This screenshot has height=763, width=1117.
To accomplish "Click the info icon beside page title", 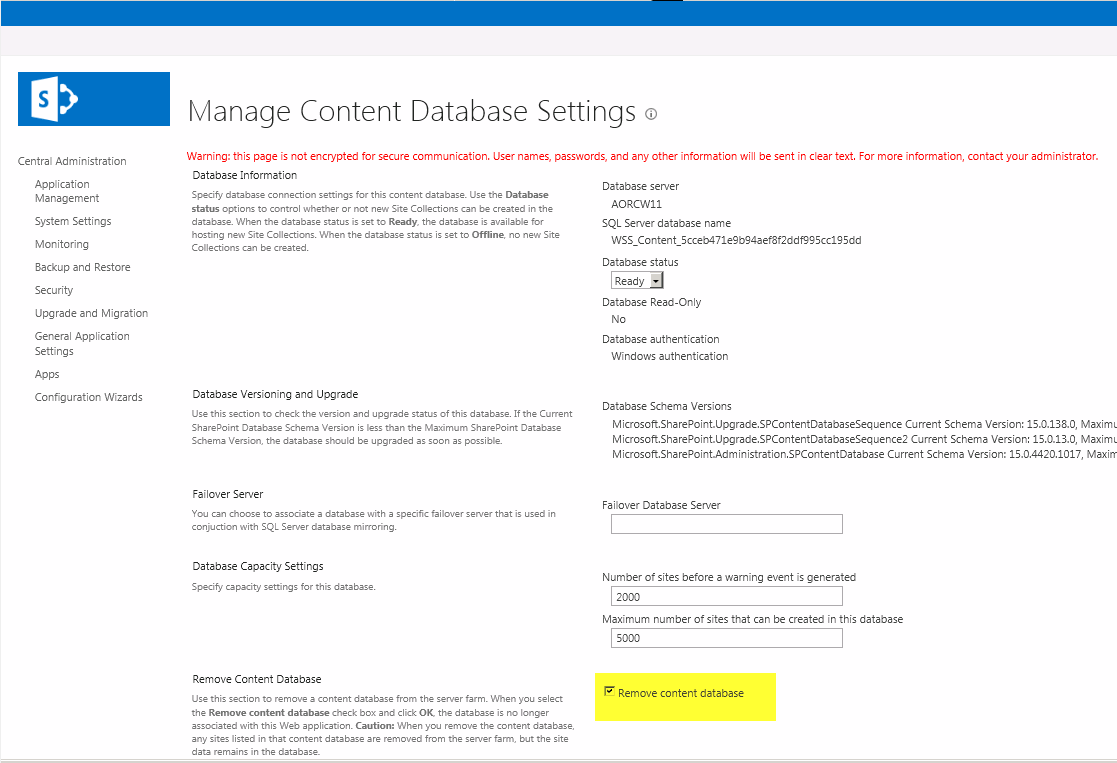I will click(x=651, y=114).
